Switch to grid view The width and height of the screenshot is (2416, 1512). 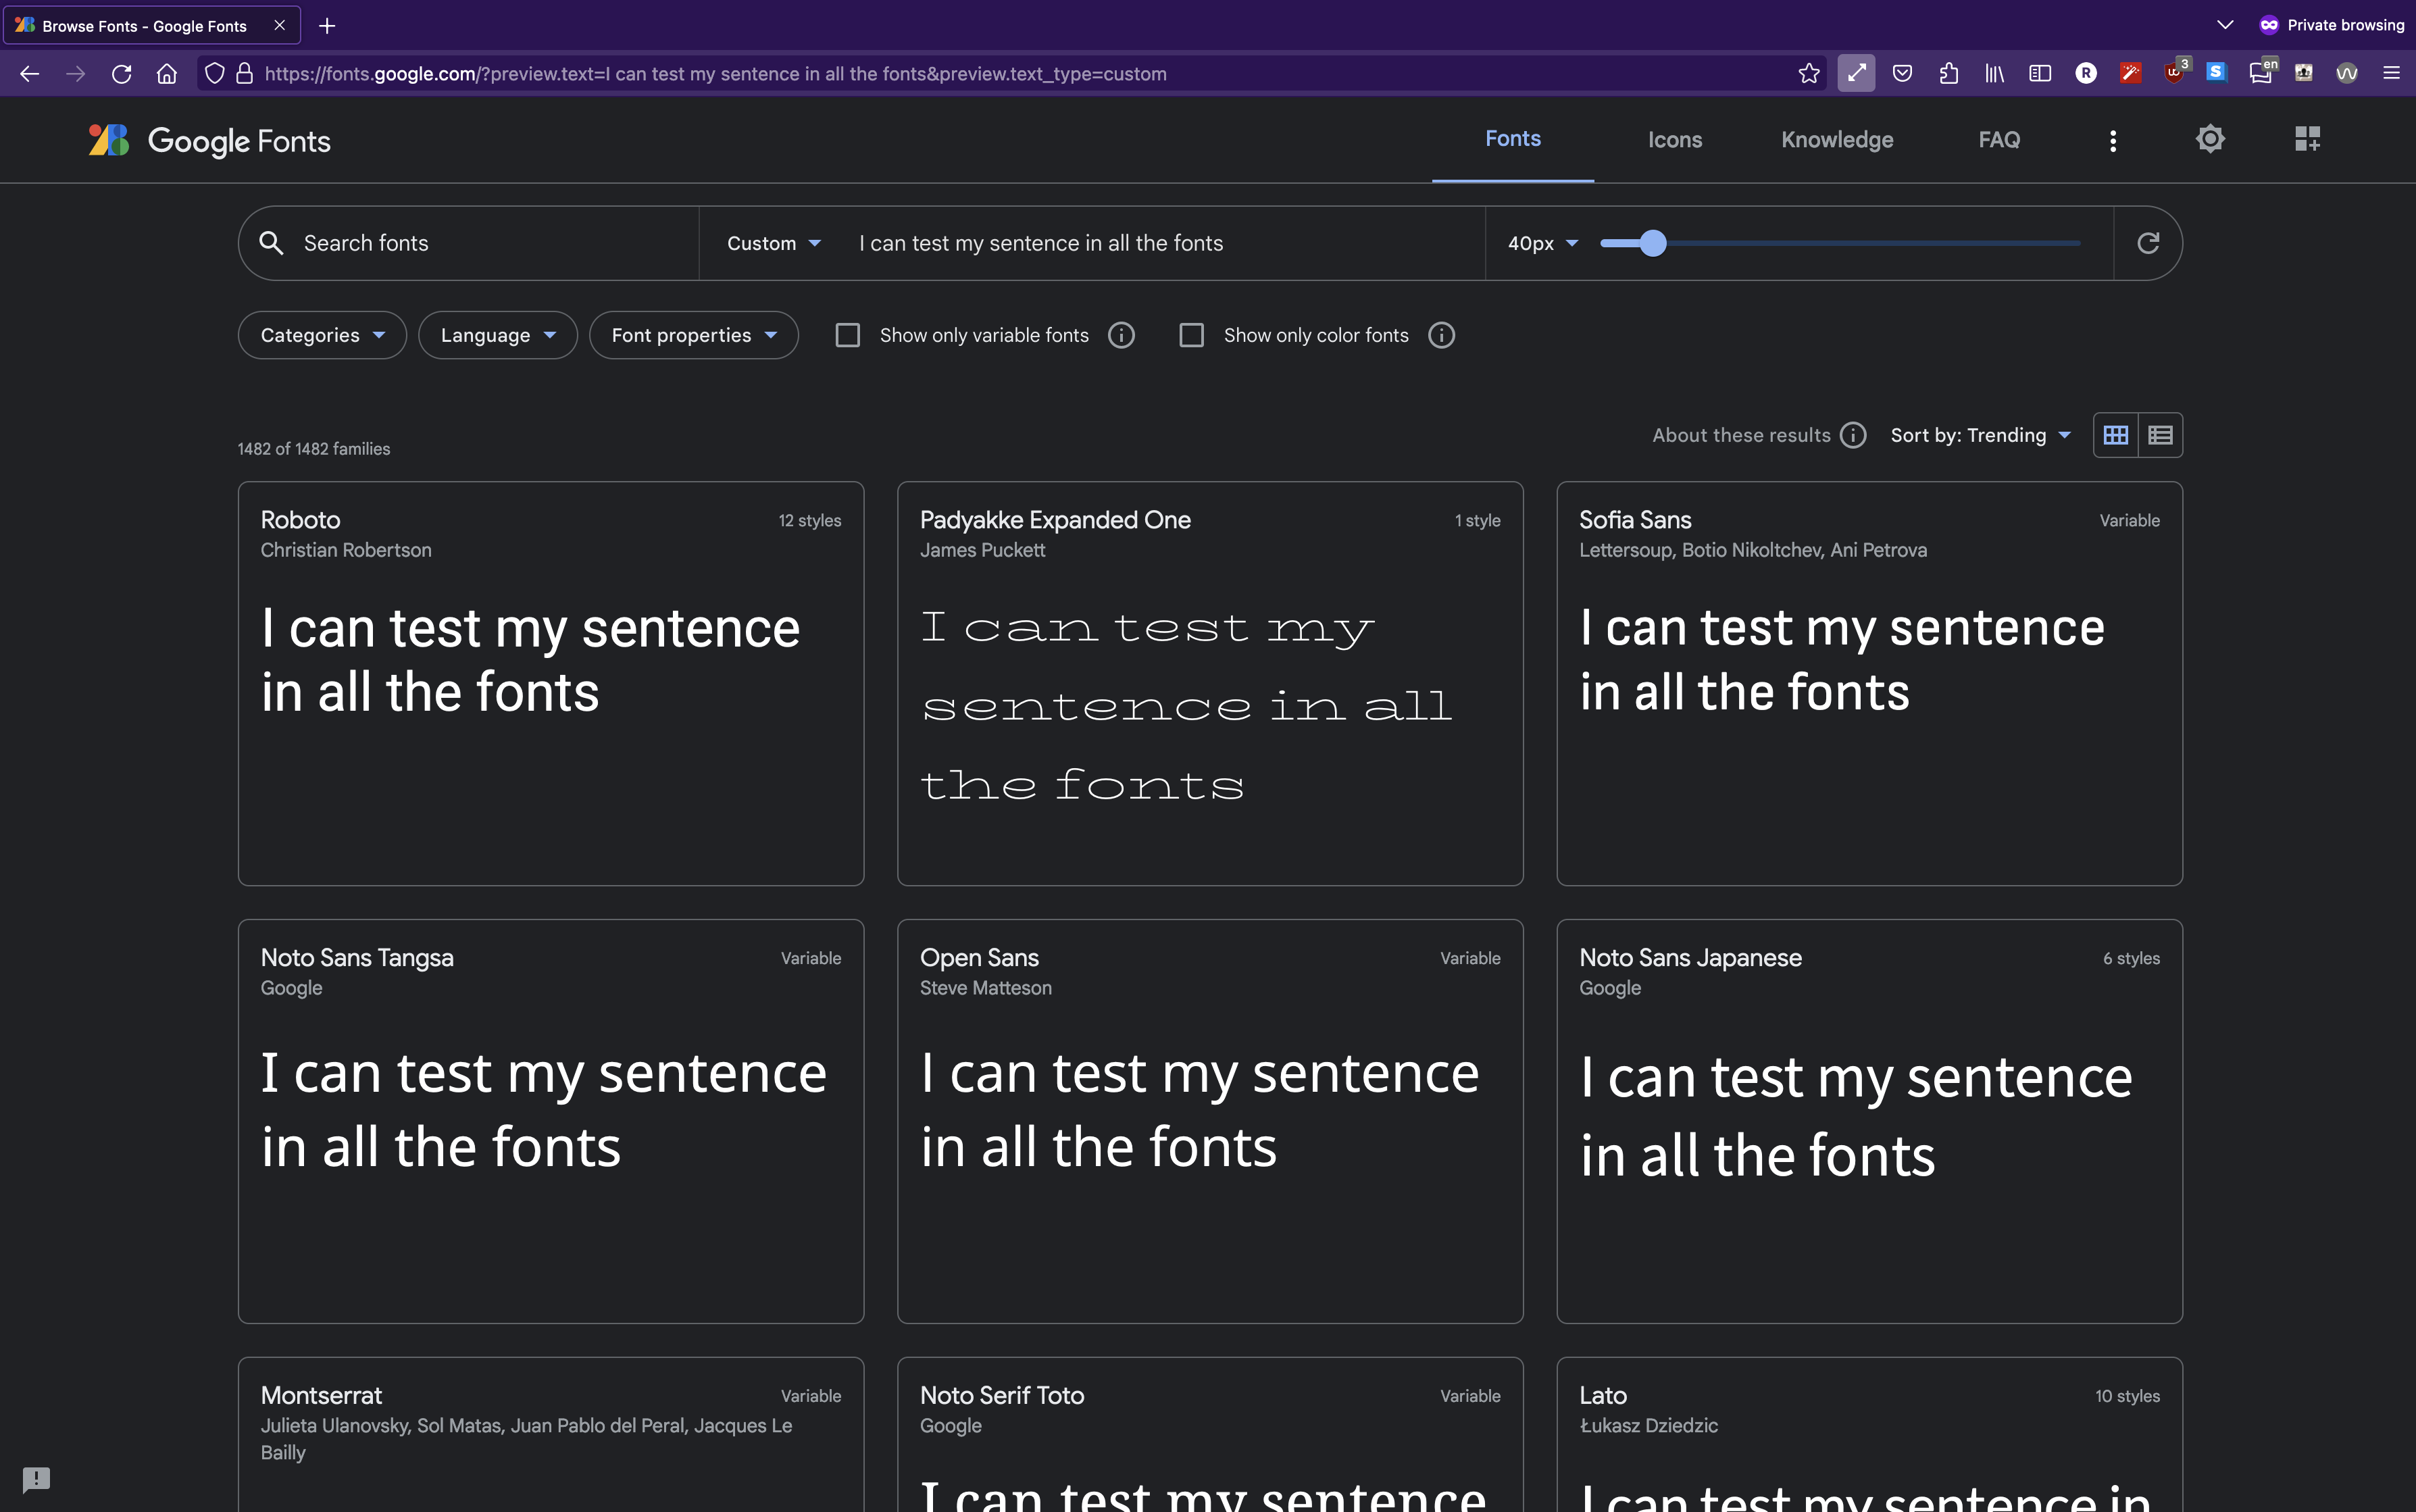pyautogui.click(x=2115, y=435)
